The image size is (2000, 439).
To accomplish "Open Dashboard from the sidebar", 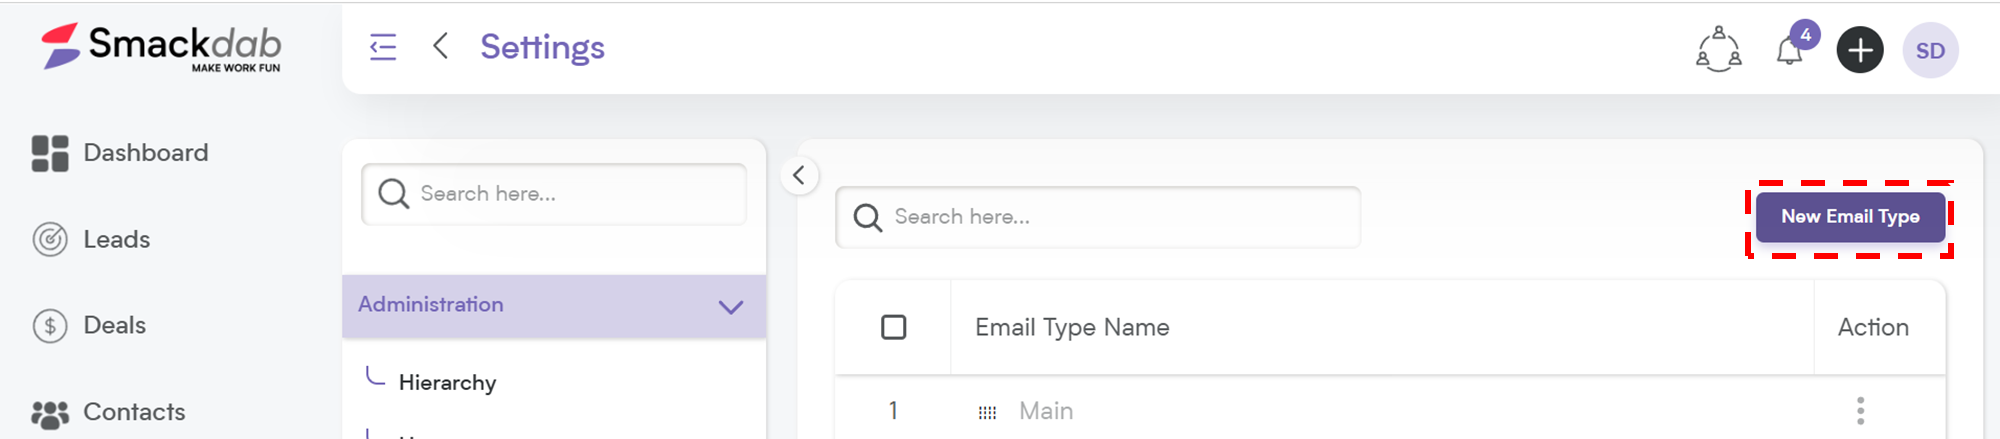I will [120, 153].
